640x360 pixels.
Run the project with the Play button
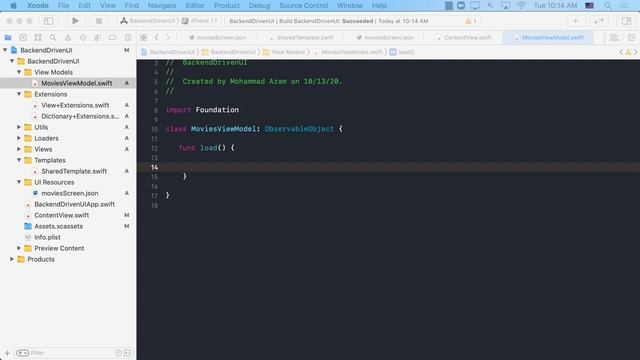(x=76, y=21)
